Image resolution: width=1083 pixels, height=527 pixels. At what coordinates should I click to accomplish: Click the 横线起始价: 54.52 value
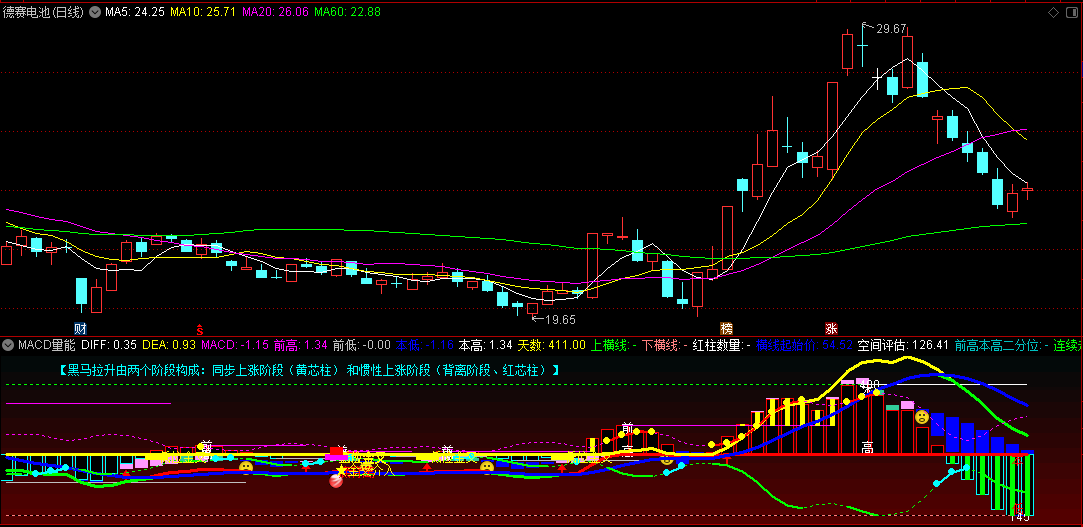click(x=805, y=345)
